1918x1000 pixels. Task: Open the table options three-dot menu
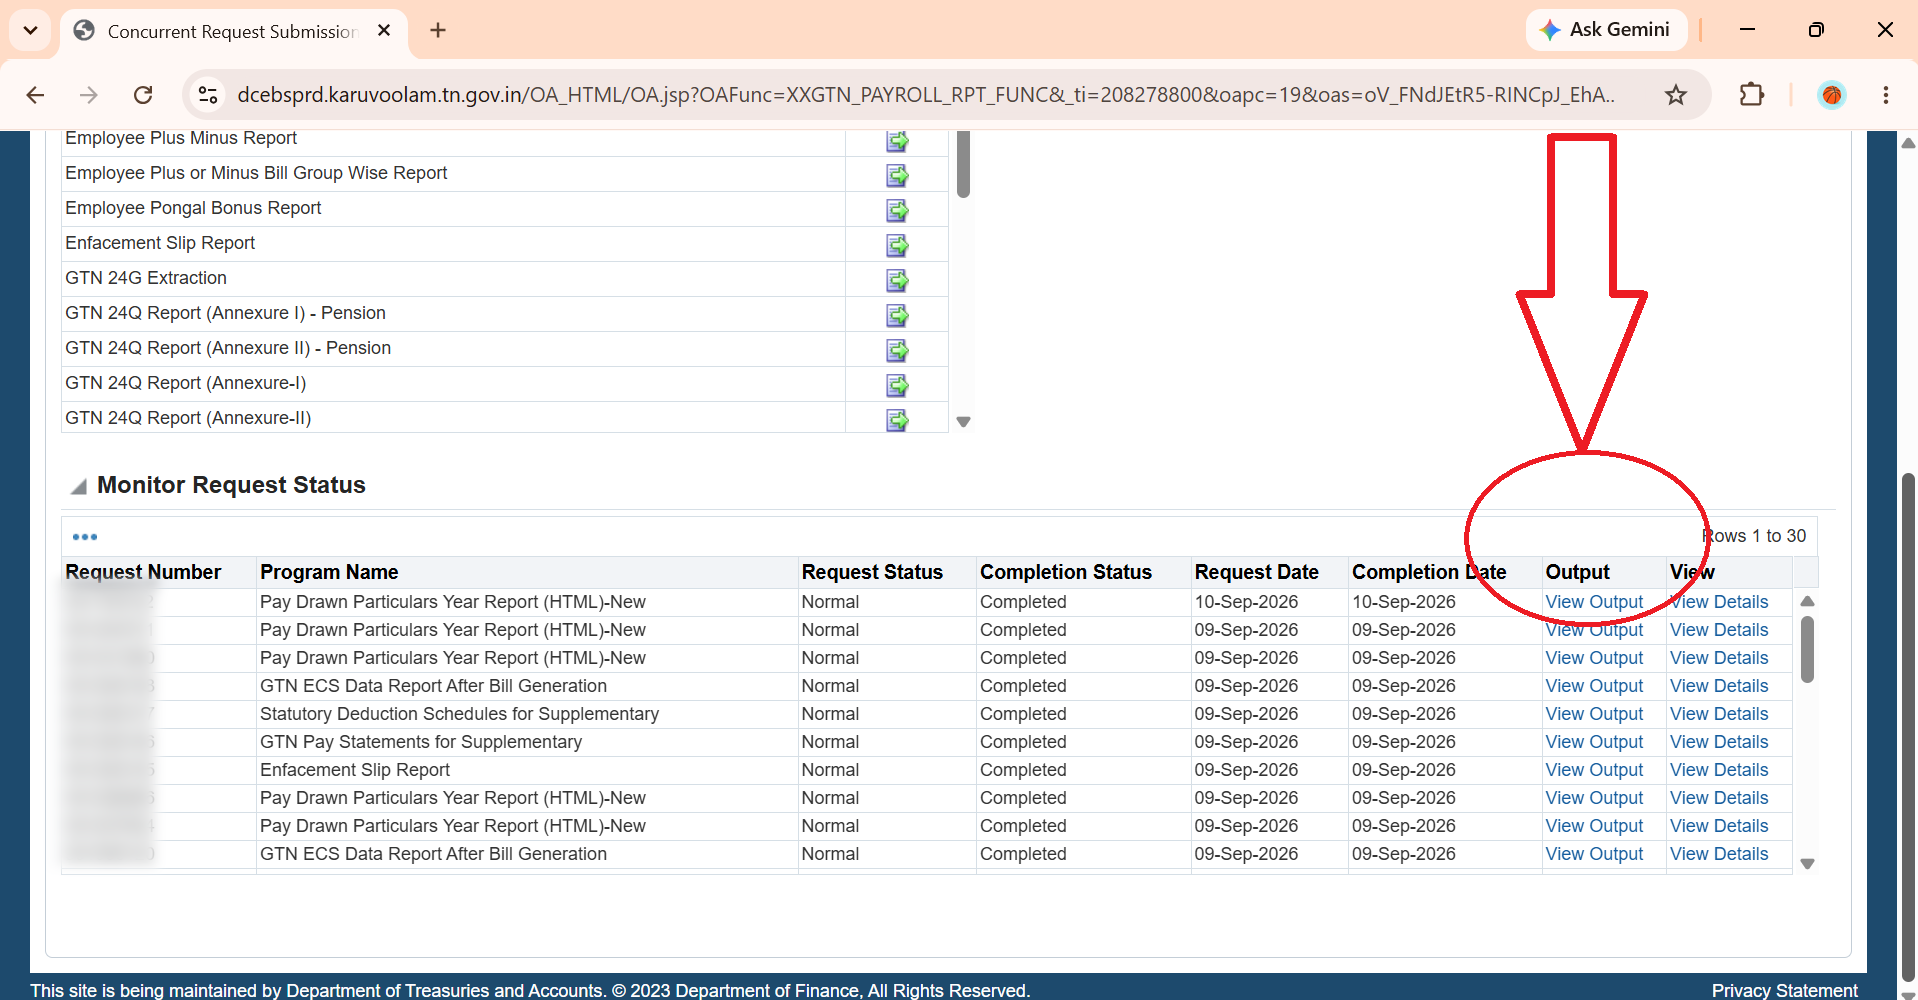tap(85, 537)
